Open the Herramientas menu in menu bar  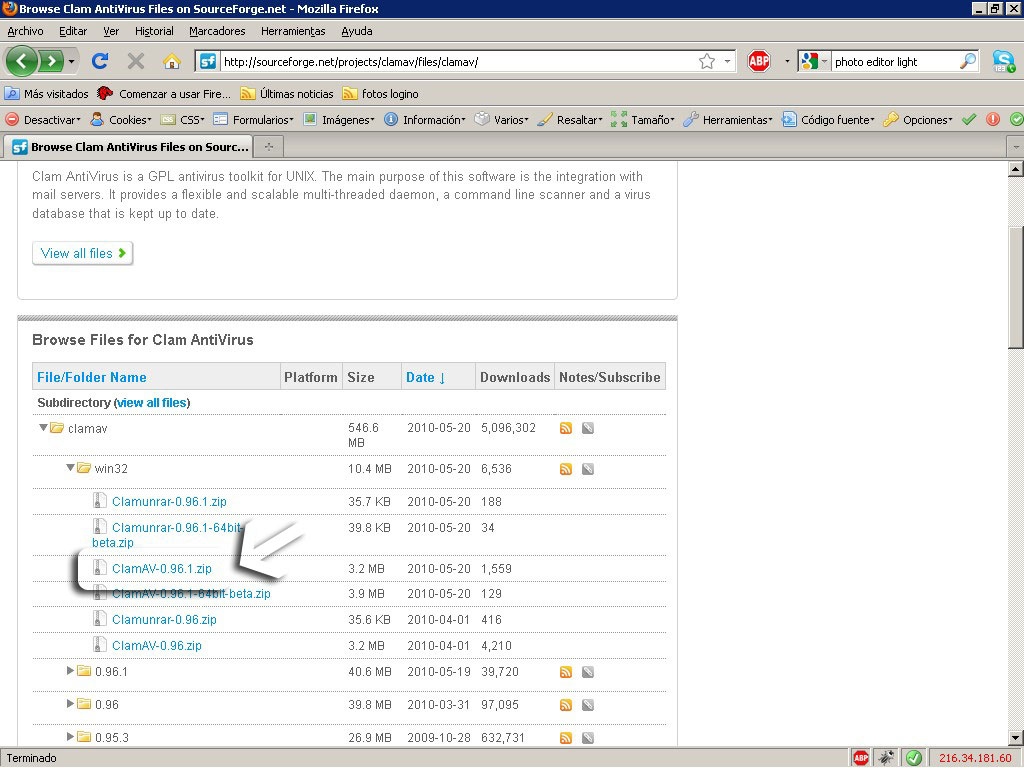click(x=293, y=31)
